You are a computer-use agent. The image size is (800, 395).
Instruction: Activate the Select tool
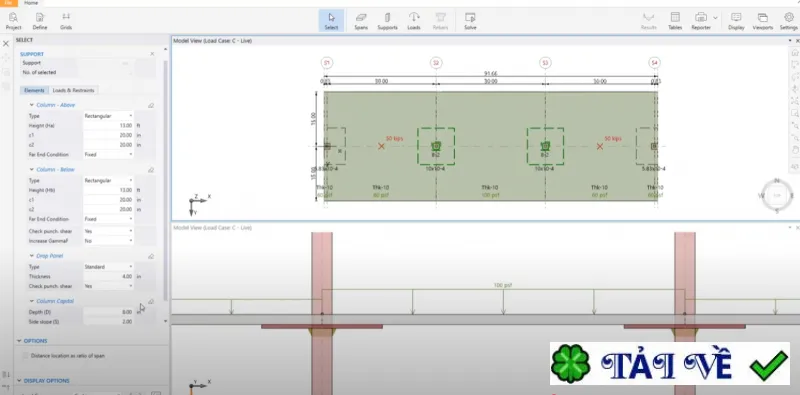click(331, 21)
